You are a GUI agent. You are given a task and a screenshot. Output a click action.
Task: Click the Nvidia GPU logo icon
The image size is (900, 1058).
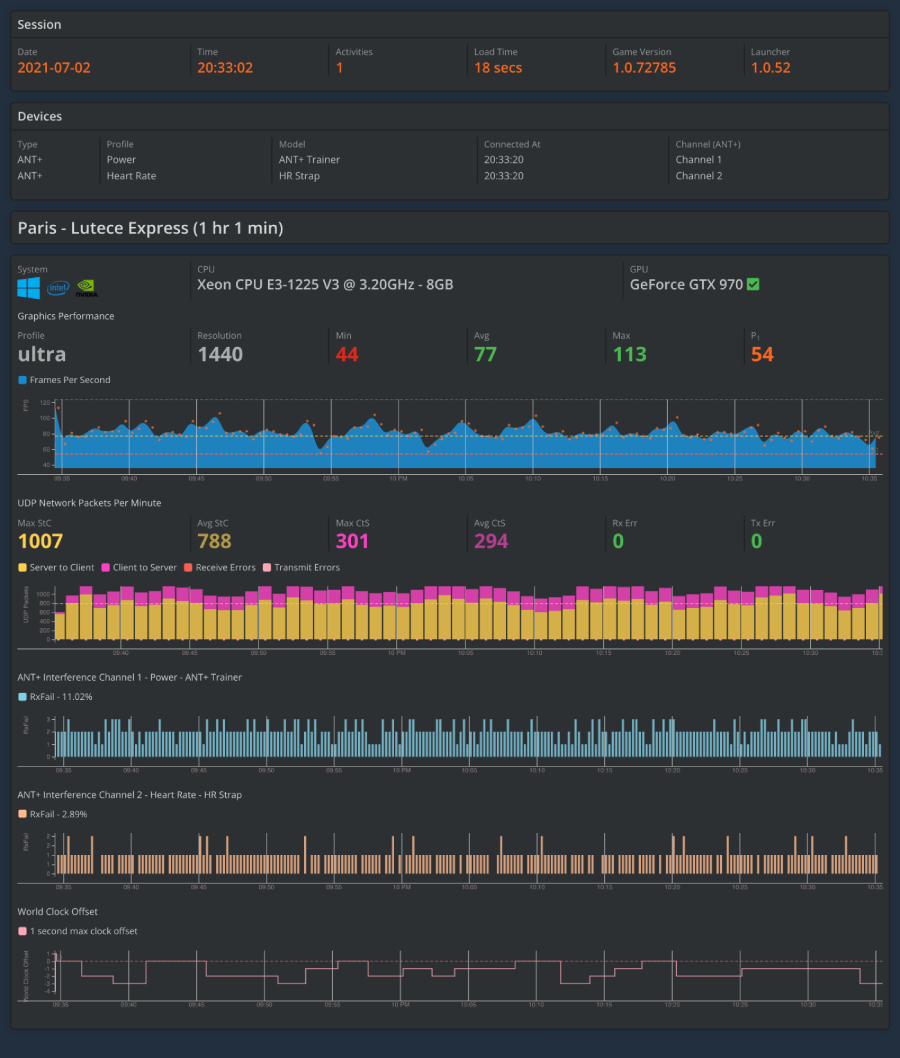tap(87, 289)
